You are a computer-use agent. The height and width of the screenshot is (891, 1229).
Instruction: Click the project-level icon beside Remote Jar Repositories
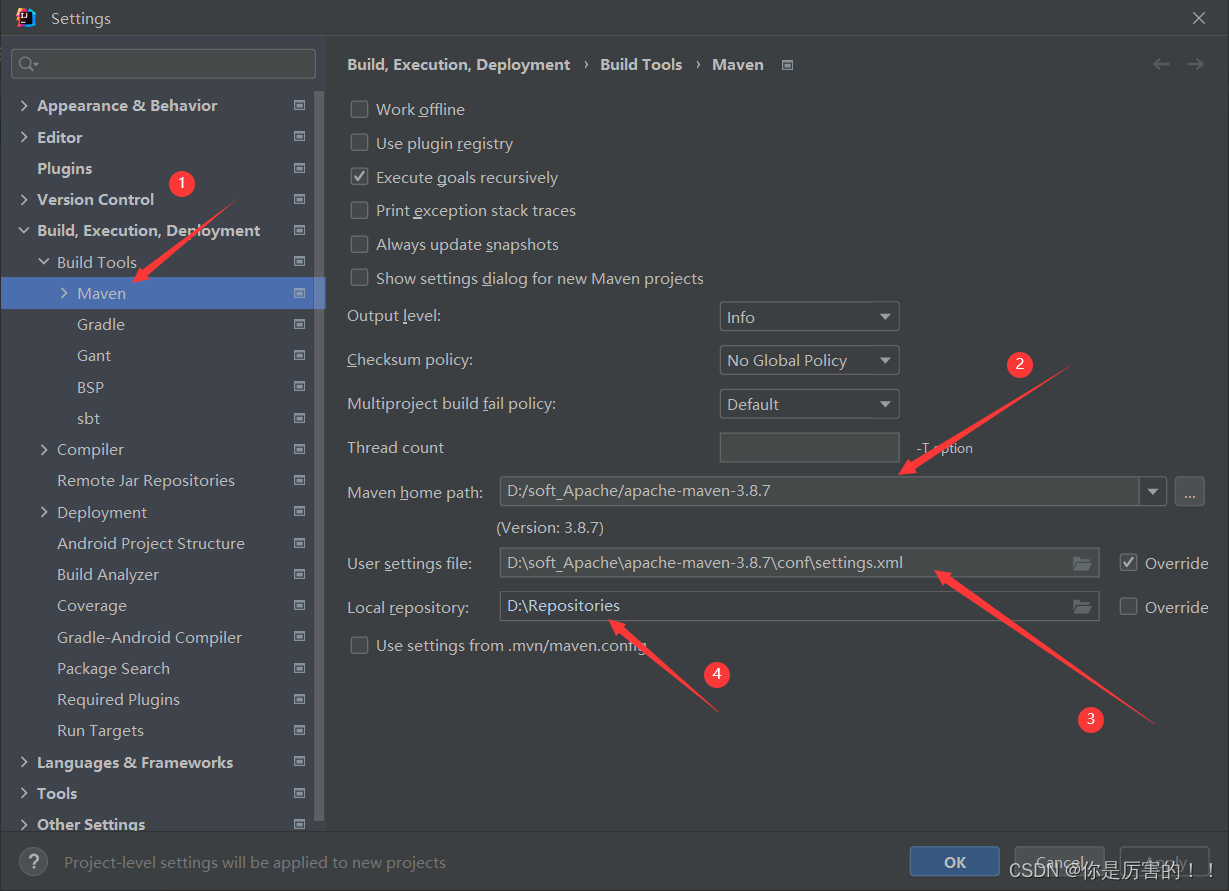(x=299, y=480)
